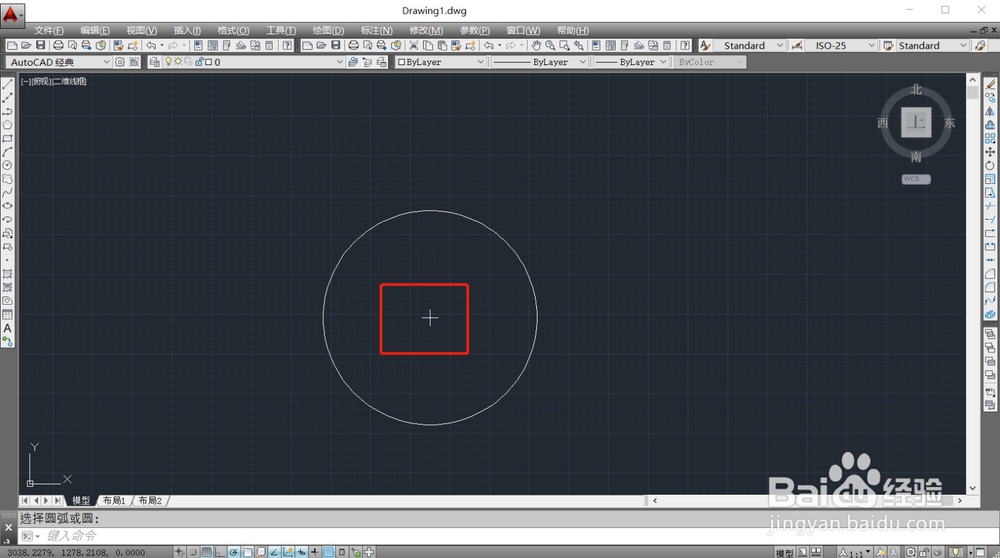Click 模型 button in status bar
1000x558 pixels.
point(784,552)
